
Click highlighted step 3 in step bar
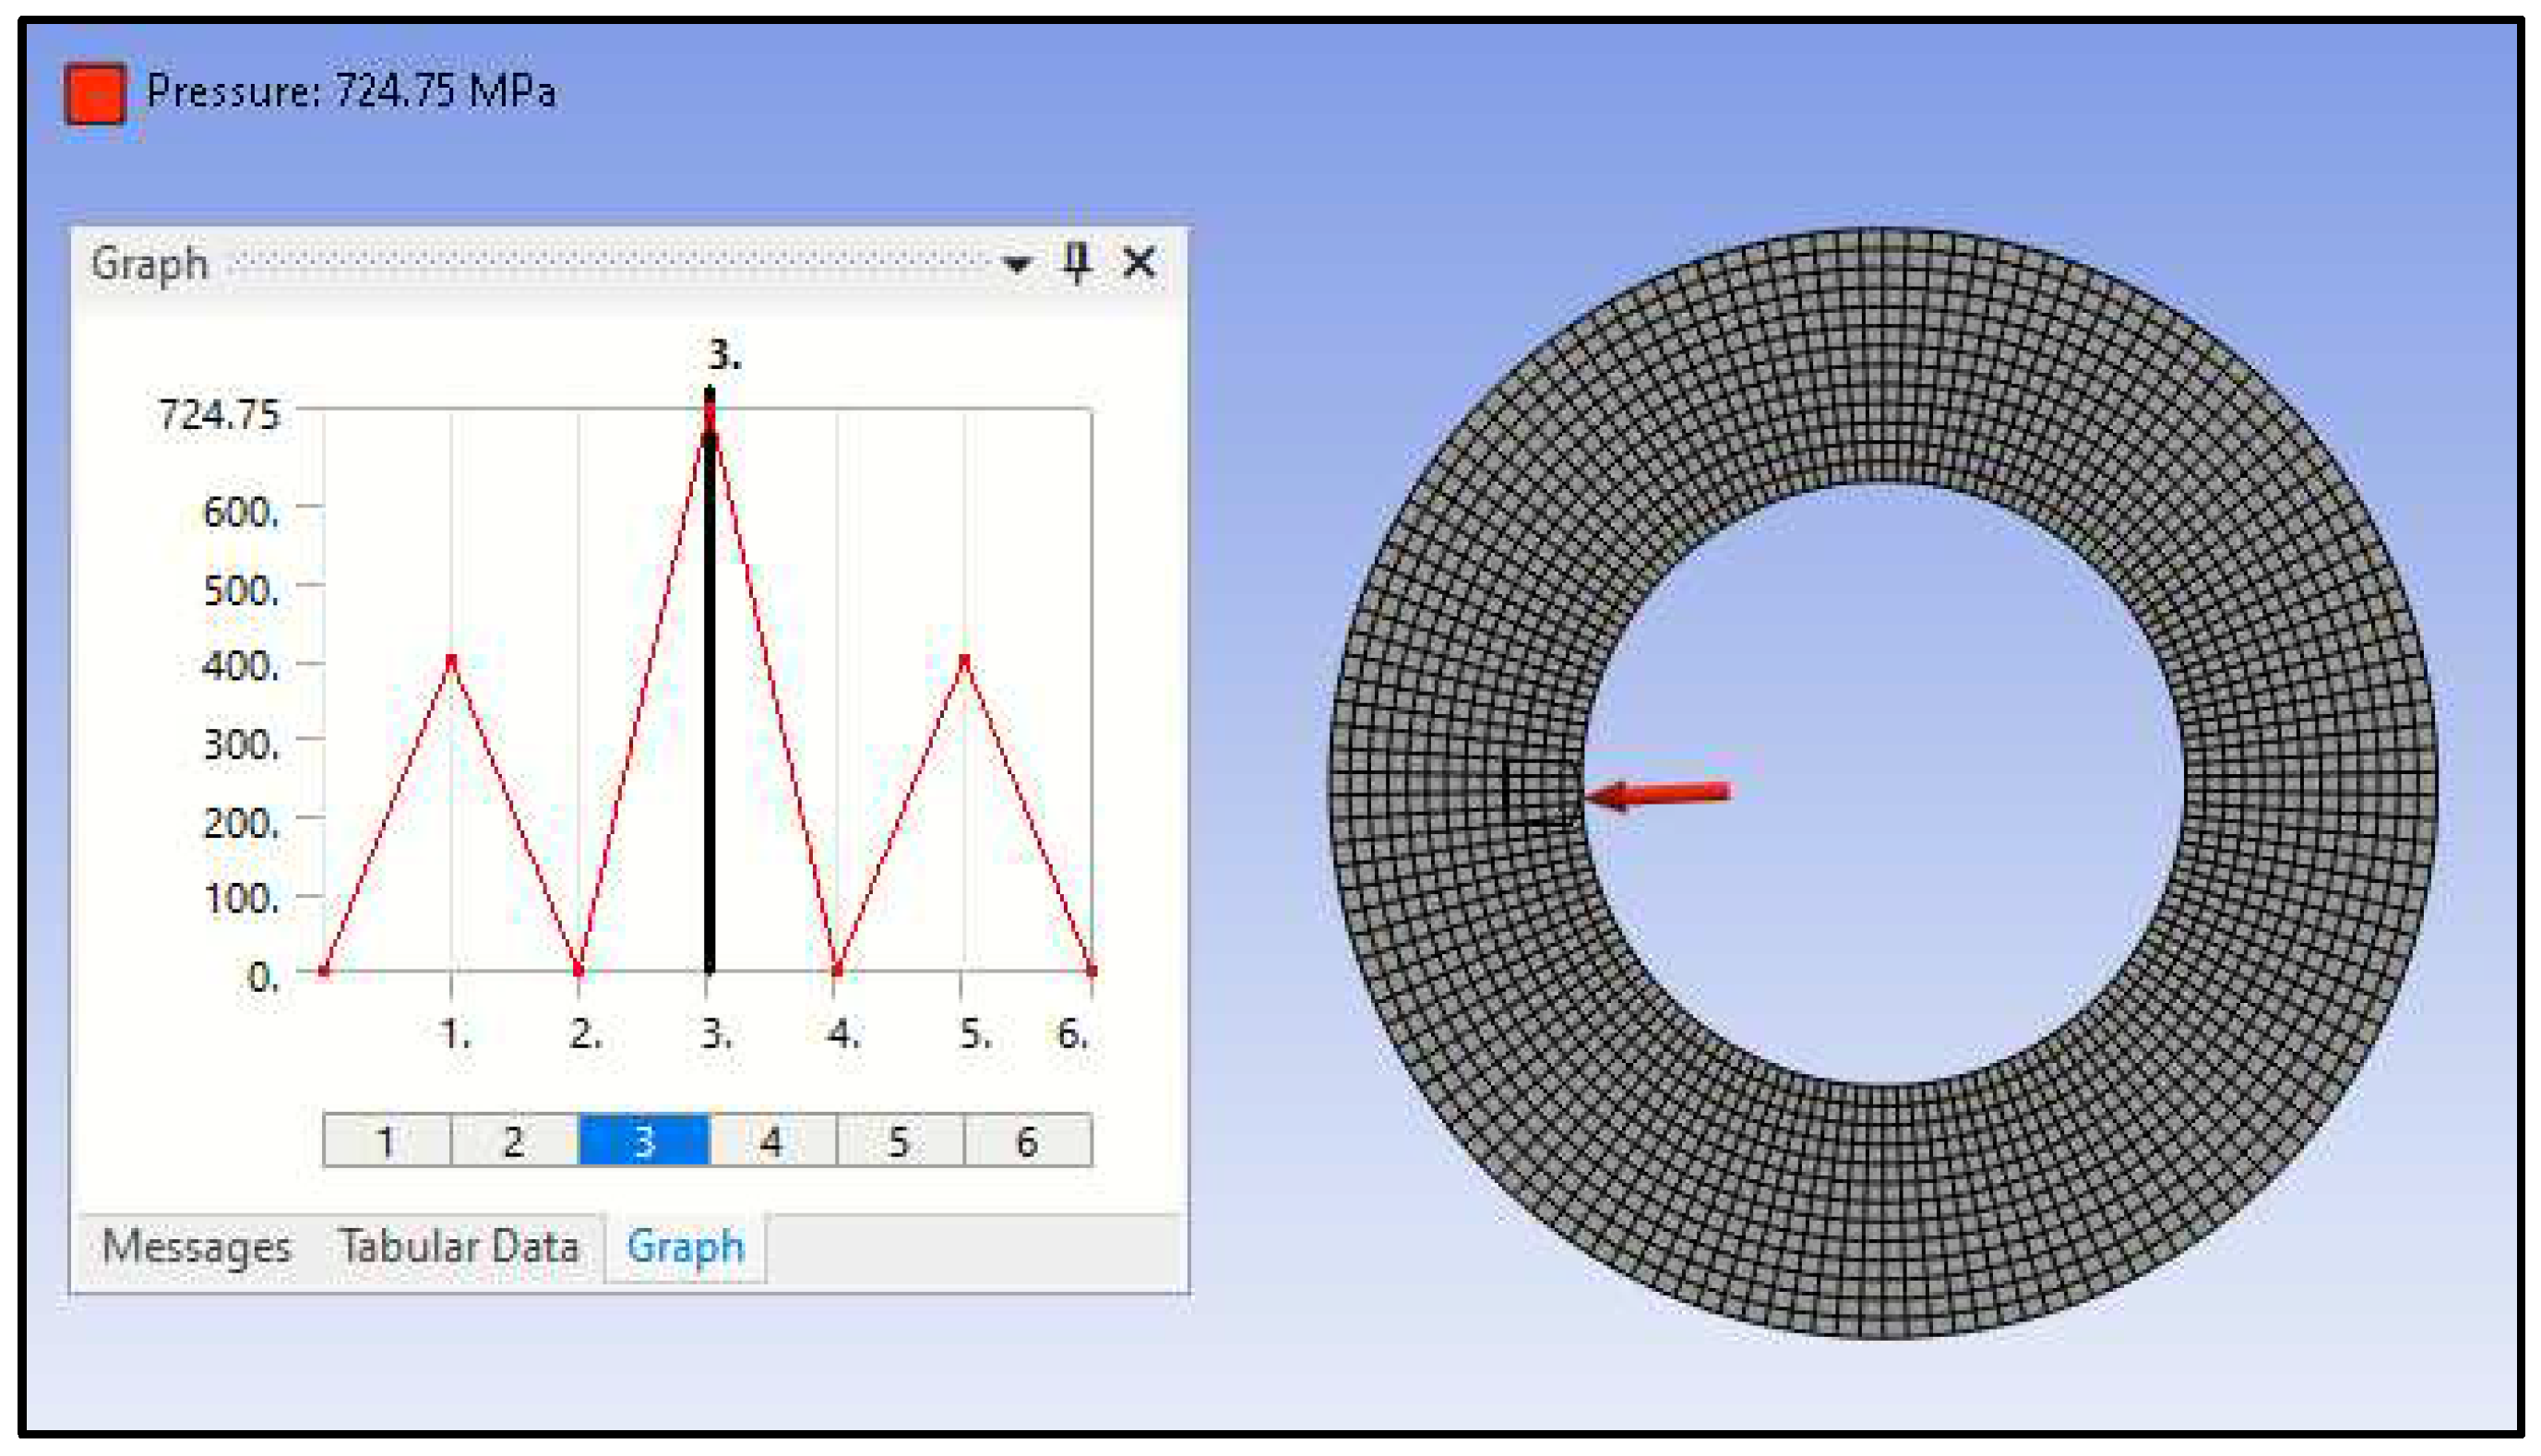click(x=644, y=1141)
